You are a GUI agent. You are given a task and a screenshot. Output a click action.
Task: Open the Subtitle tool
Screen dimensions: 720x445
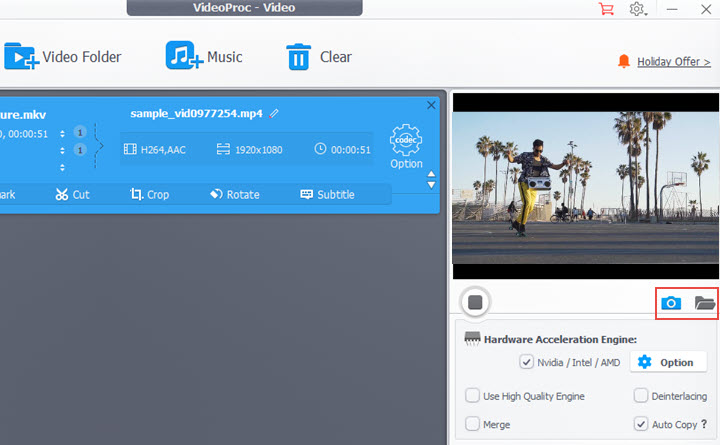coord(327,195)
